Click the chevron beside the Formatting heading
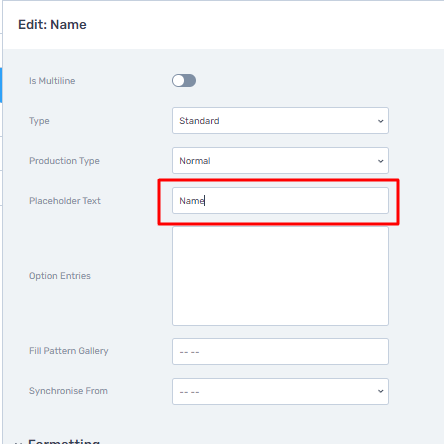The width and height of the screenshot is (444, 444). tap(18, 442)
